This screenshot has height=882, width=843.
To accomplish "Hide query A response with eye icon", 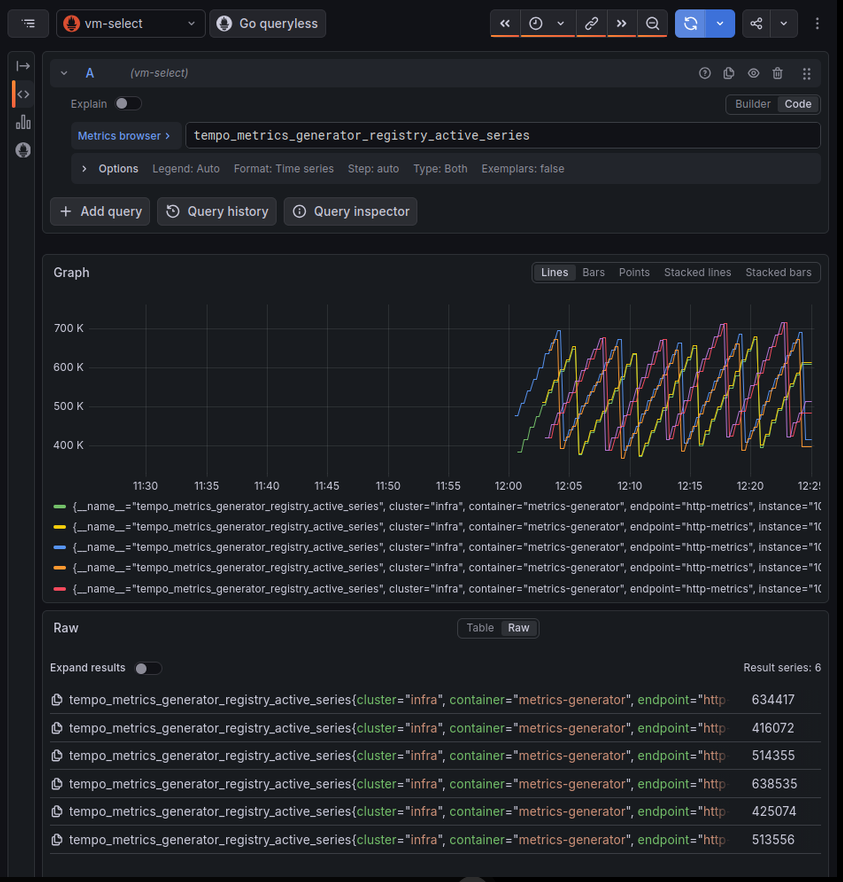I will click(x=753, y=73).
